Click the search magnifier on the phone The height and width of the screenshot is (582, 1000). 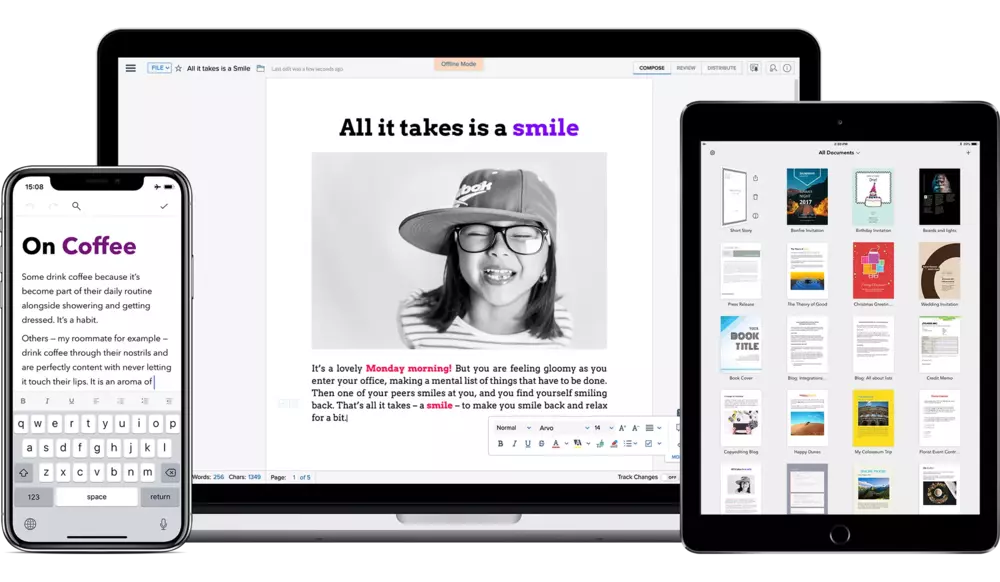(x=76, y=206)
